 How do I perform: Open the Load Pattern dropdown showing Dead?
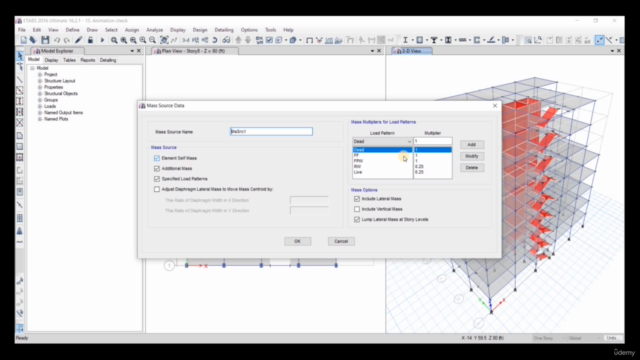pyautogui.click(x=382, y=141)
